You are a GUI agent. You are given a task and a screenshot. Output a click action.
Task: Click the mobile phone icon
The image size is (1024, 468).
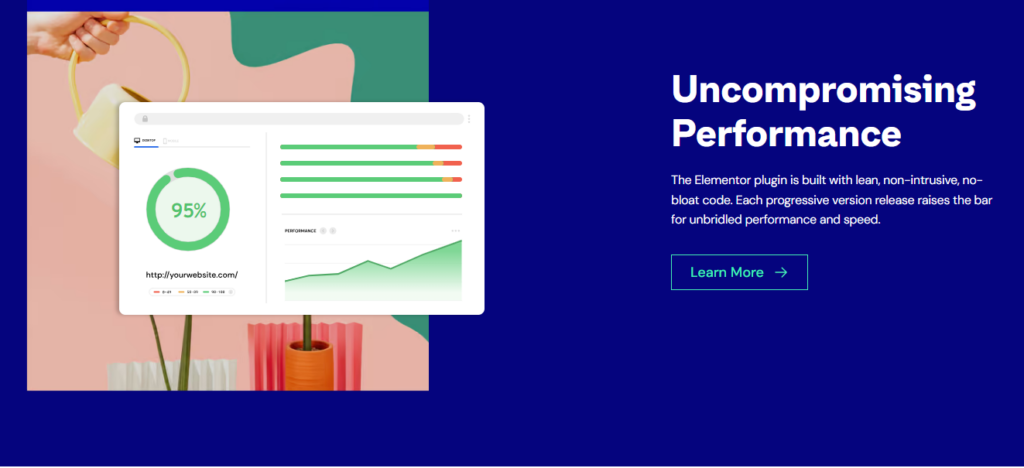165,141
